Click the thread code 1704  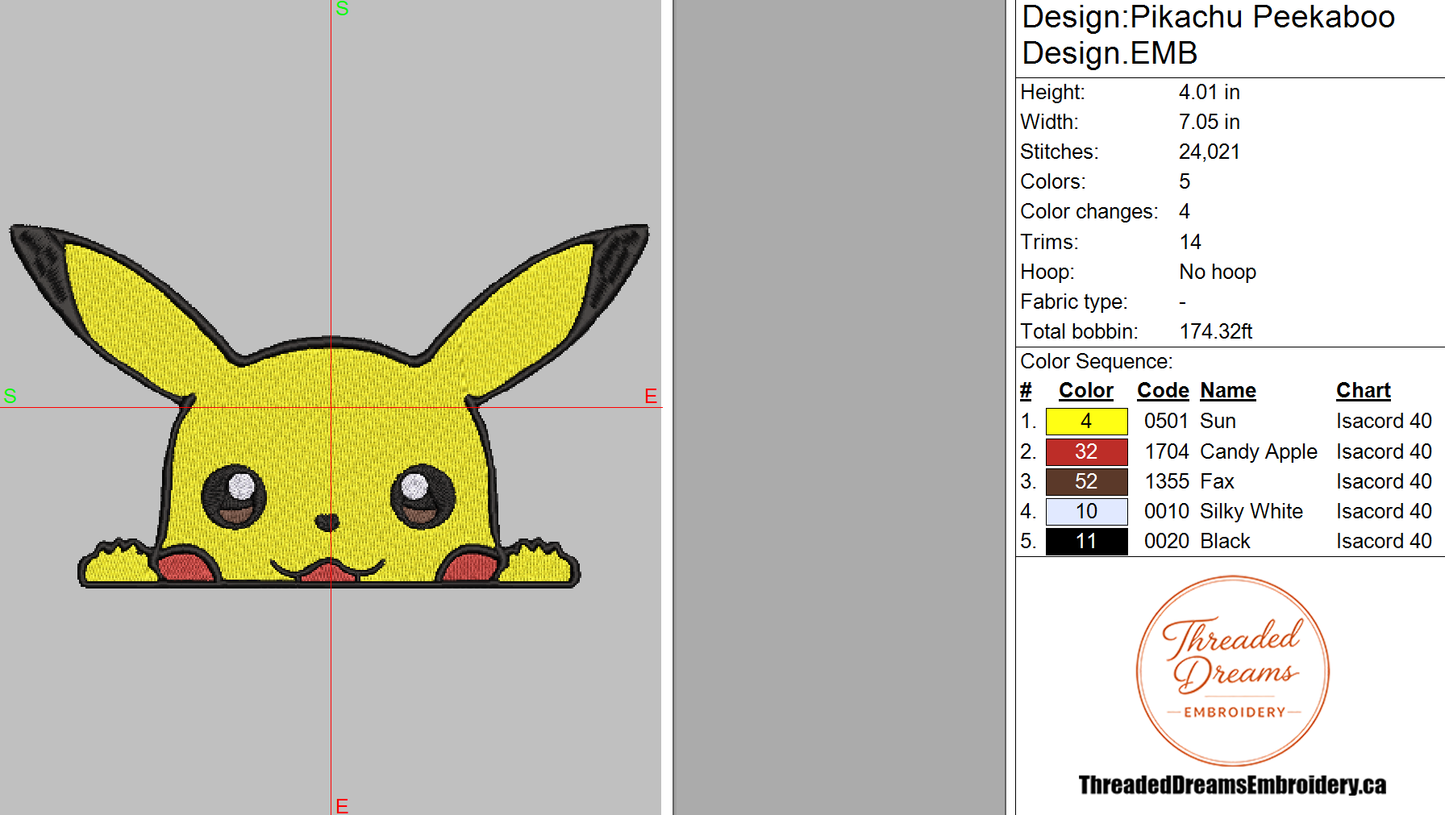click(1165, 451)
